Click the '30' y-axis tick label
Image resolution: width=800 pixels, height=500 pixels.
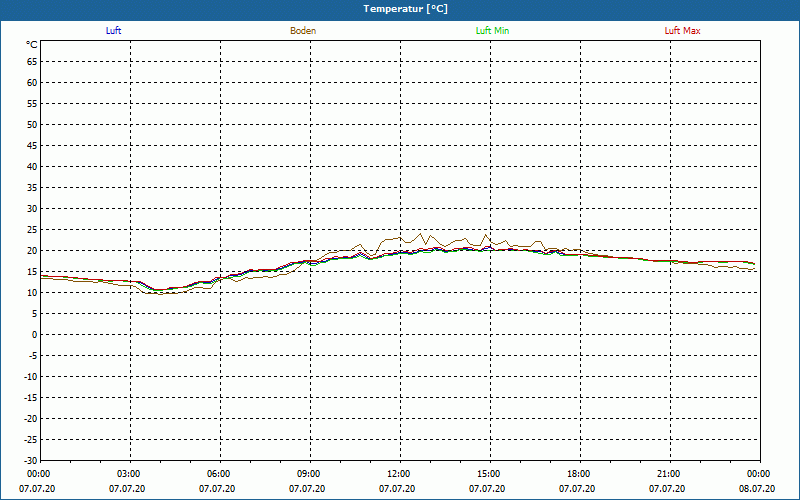tap(32, 209)
